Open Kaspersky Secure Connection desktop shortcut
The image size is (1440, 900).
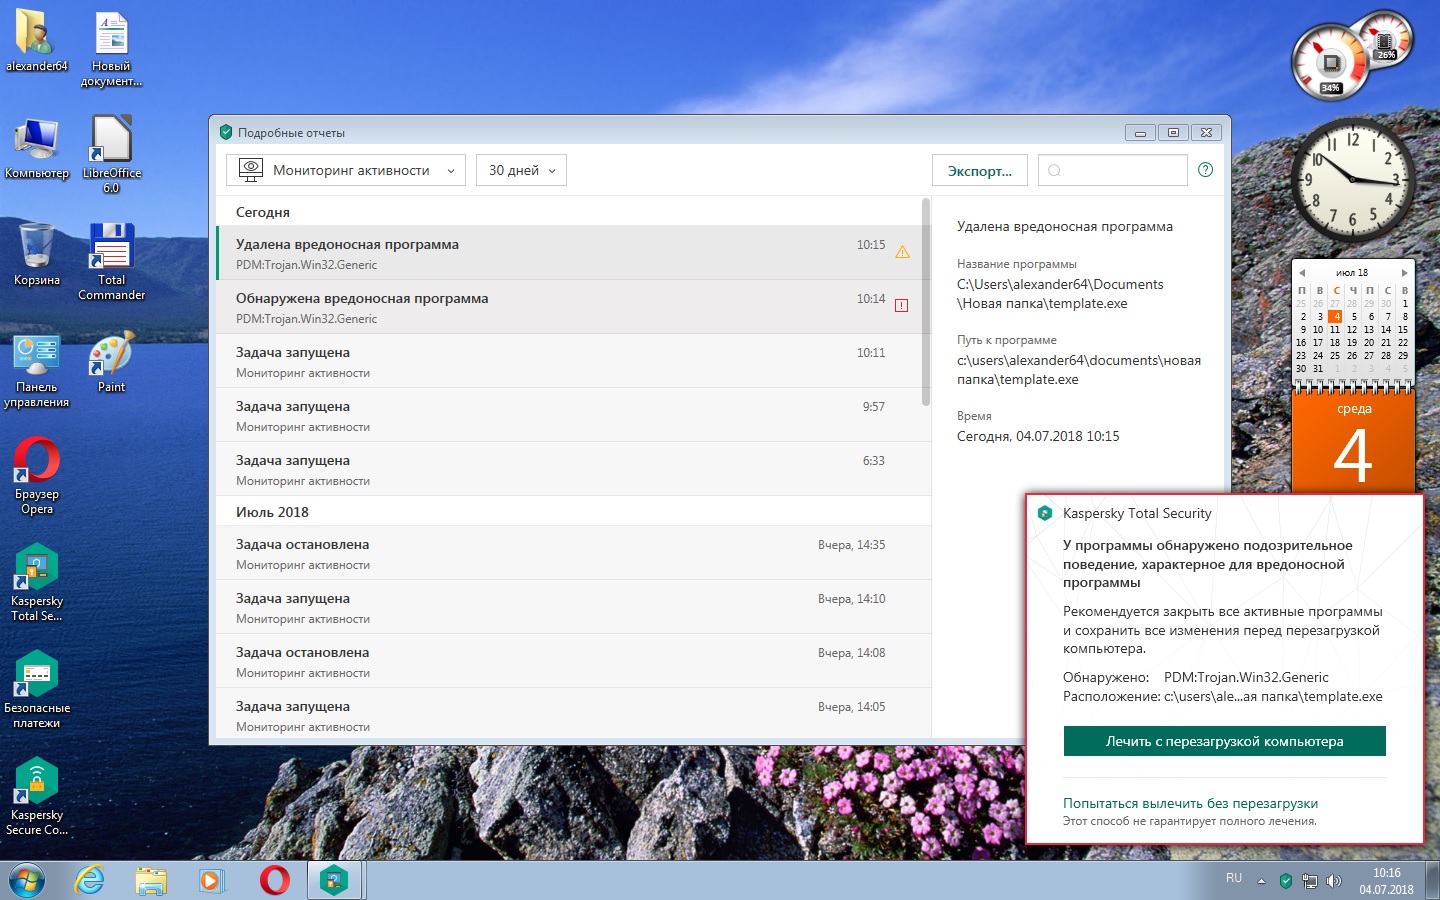click(37, 784)
